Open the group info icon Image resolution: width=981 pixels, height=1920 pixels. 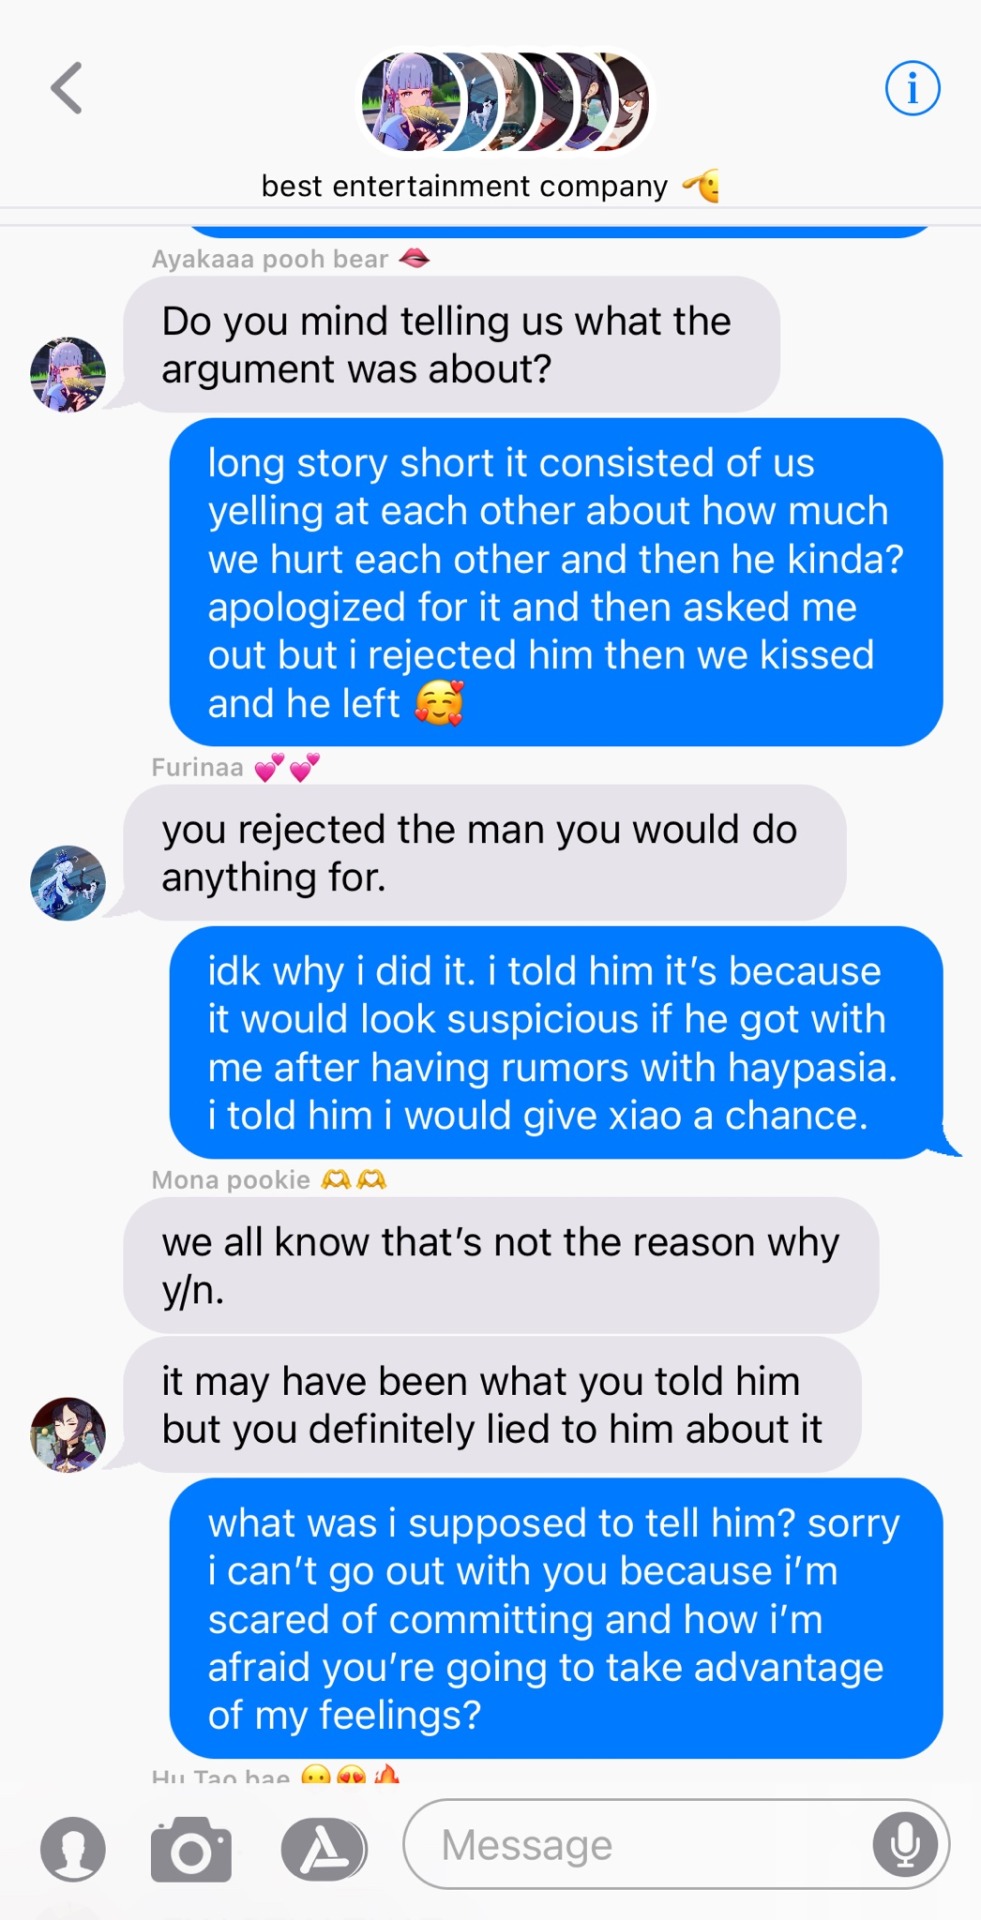[912, 89]
